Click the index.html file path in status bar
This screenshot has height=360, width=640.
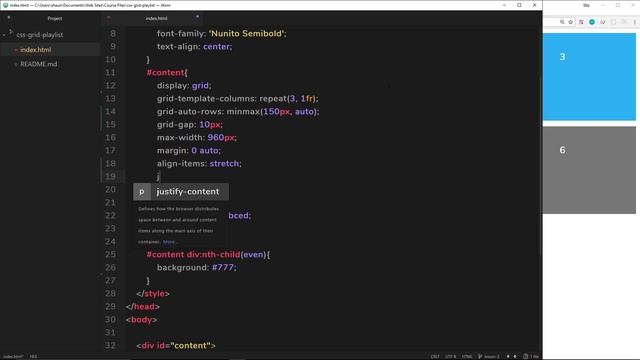[13, 357]
